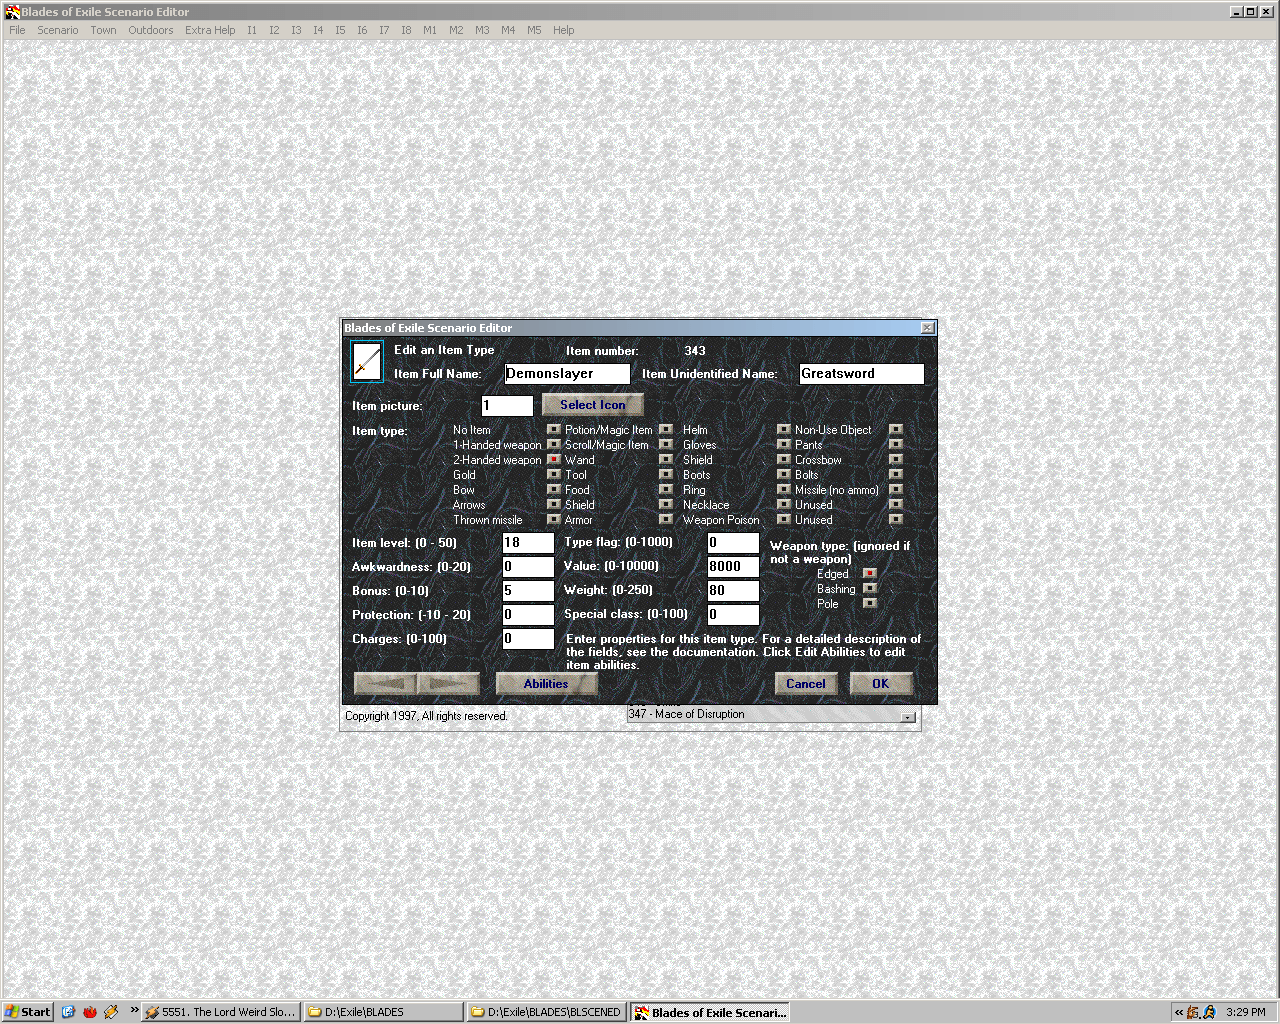Pick Scroll/Magic Item type

[x=666, y=445]
